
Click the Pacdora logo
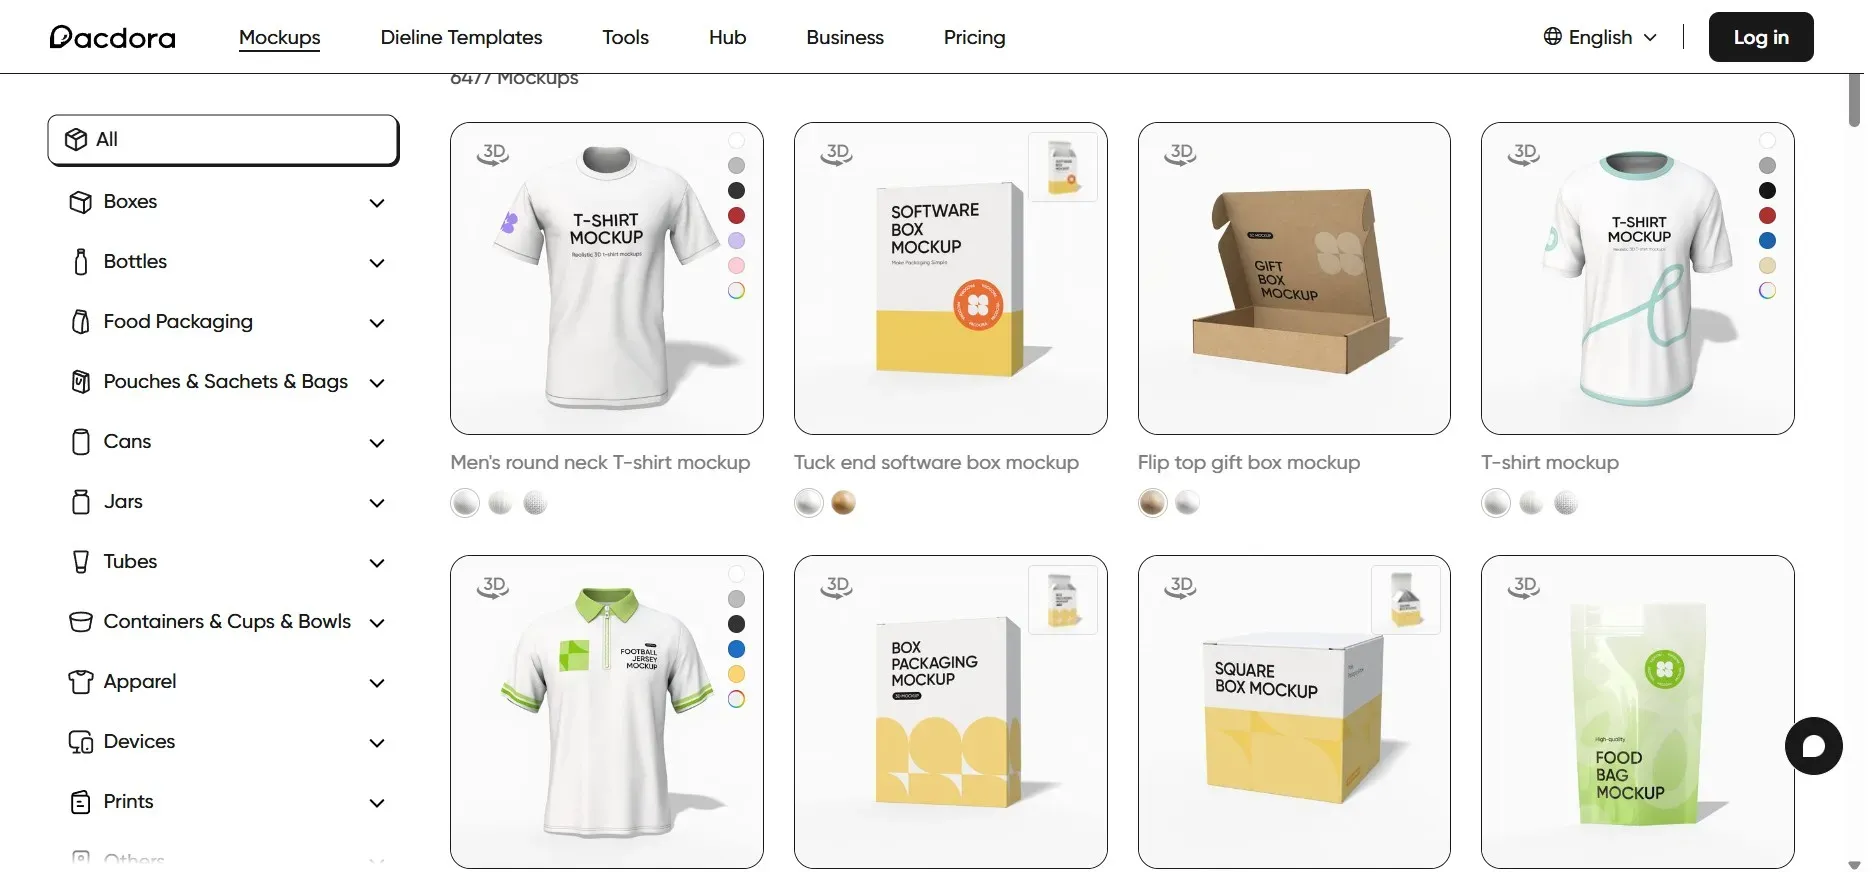tap(112, 37)
